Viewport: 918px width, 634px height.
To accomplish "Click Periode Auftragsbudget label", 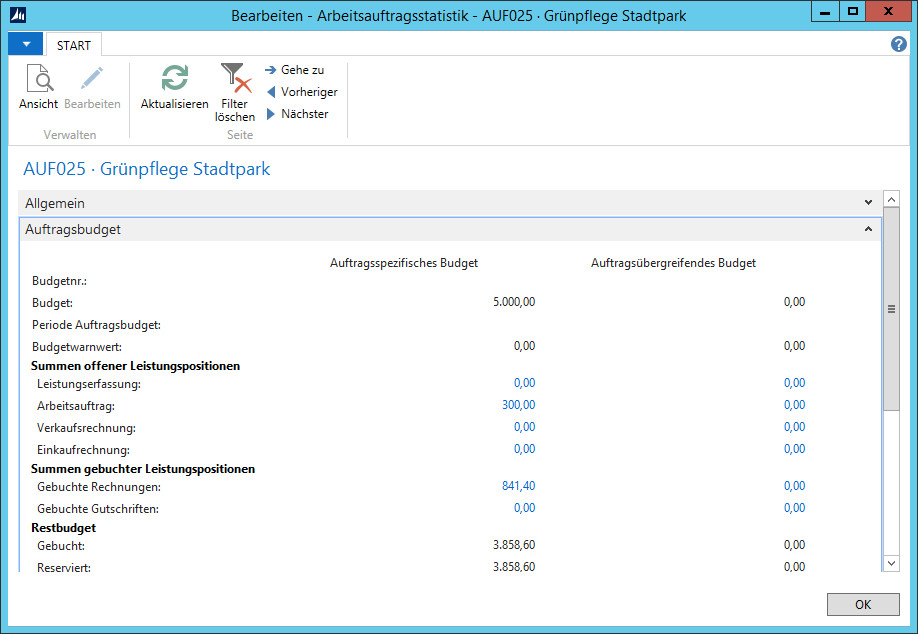I will point(97,325).
